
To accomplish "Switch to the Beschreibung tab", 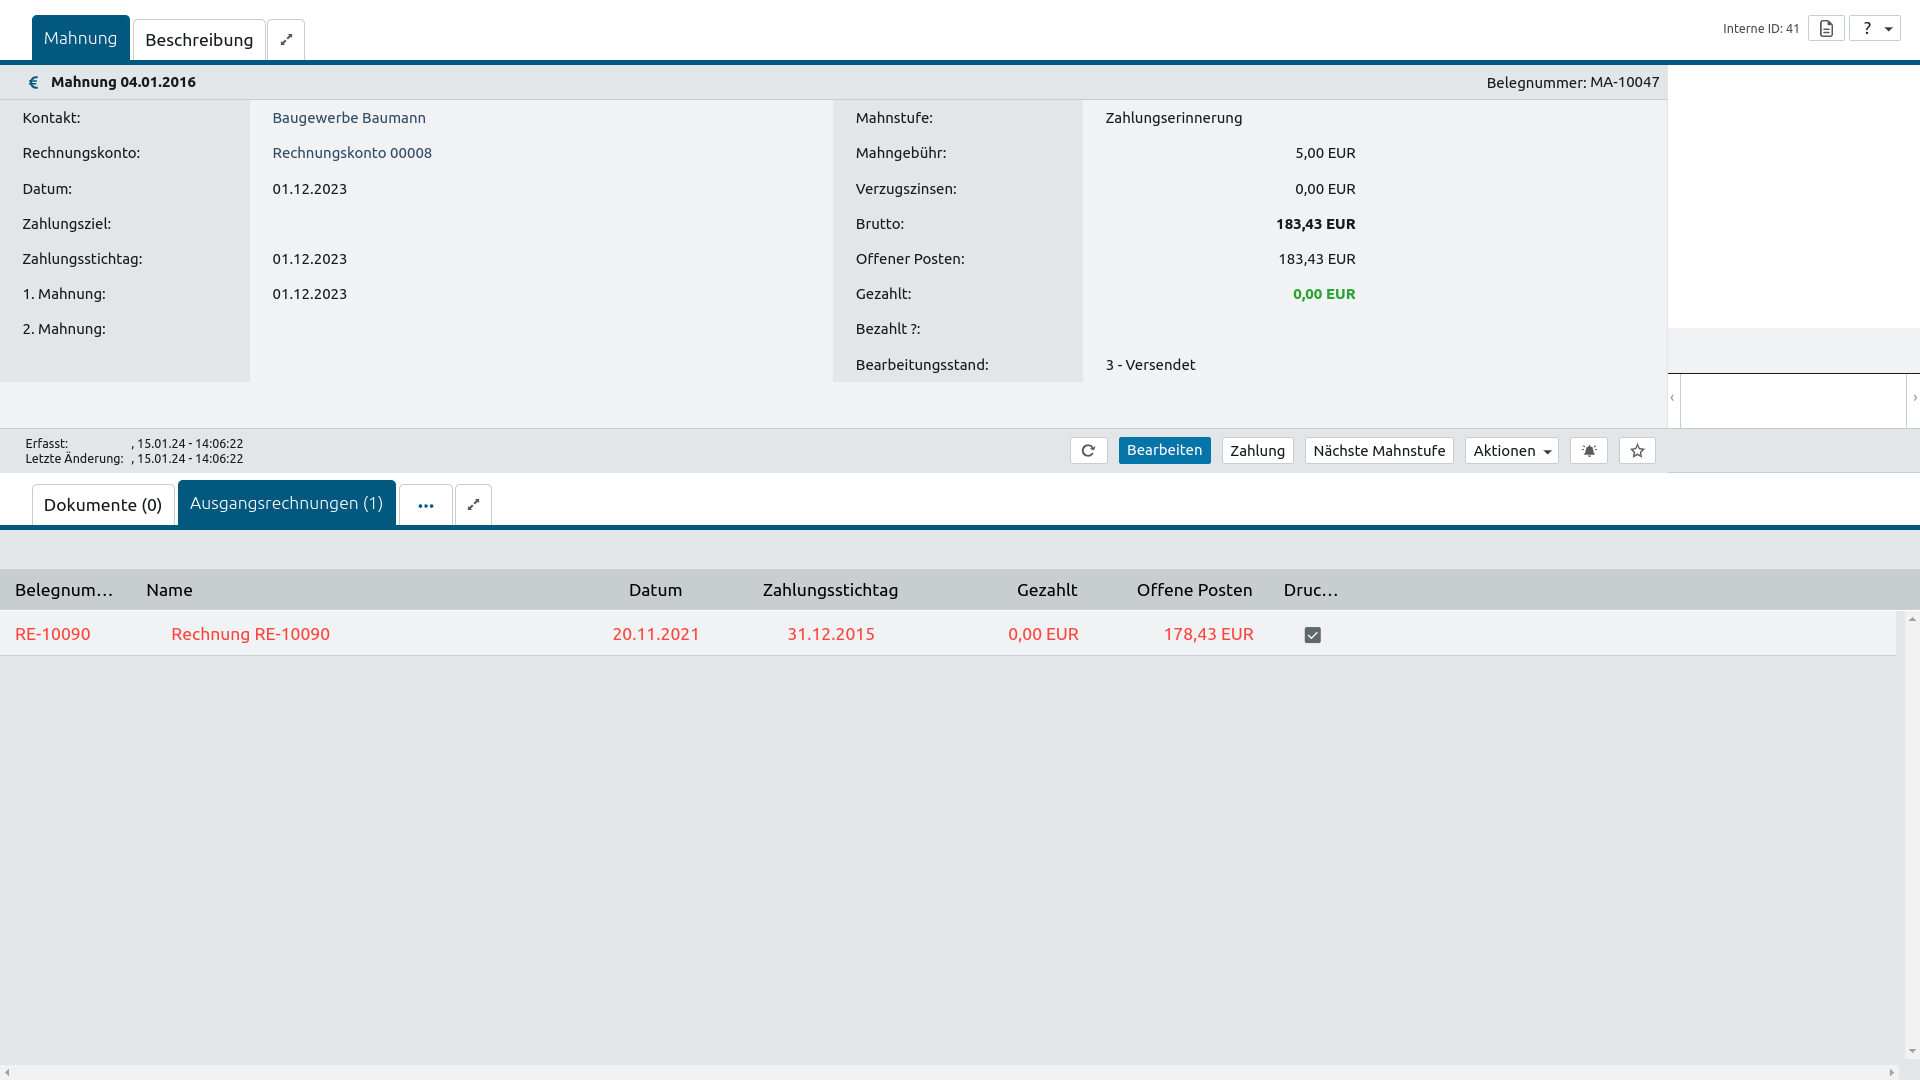I will click(199, 40).
